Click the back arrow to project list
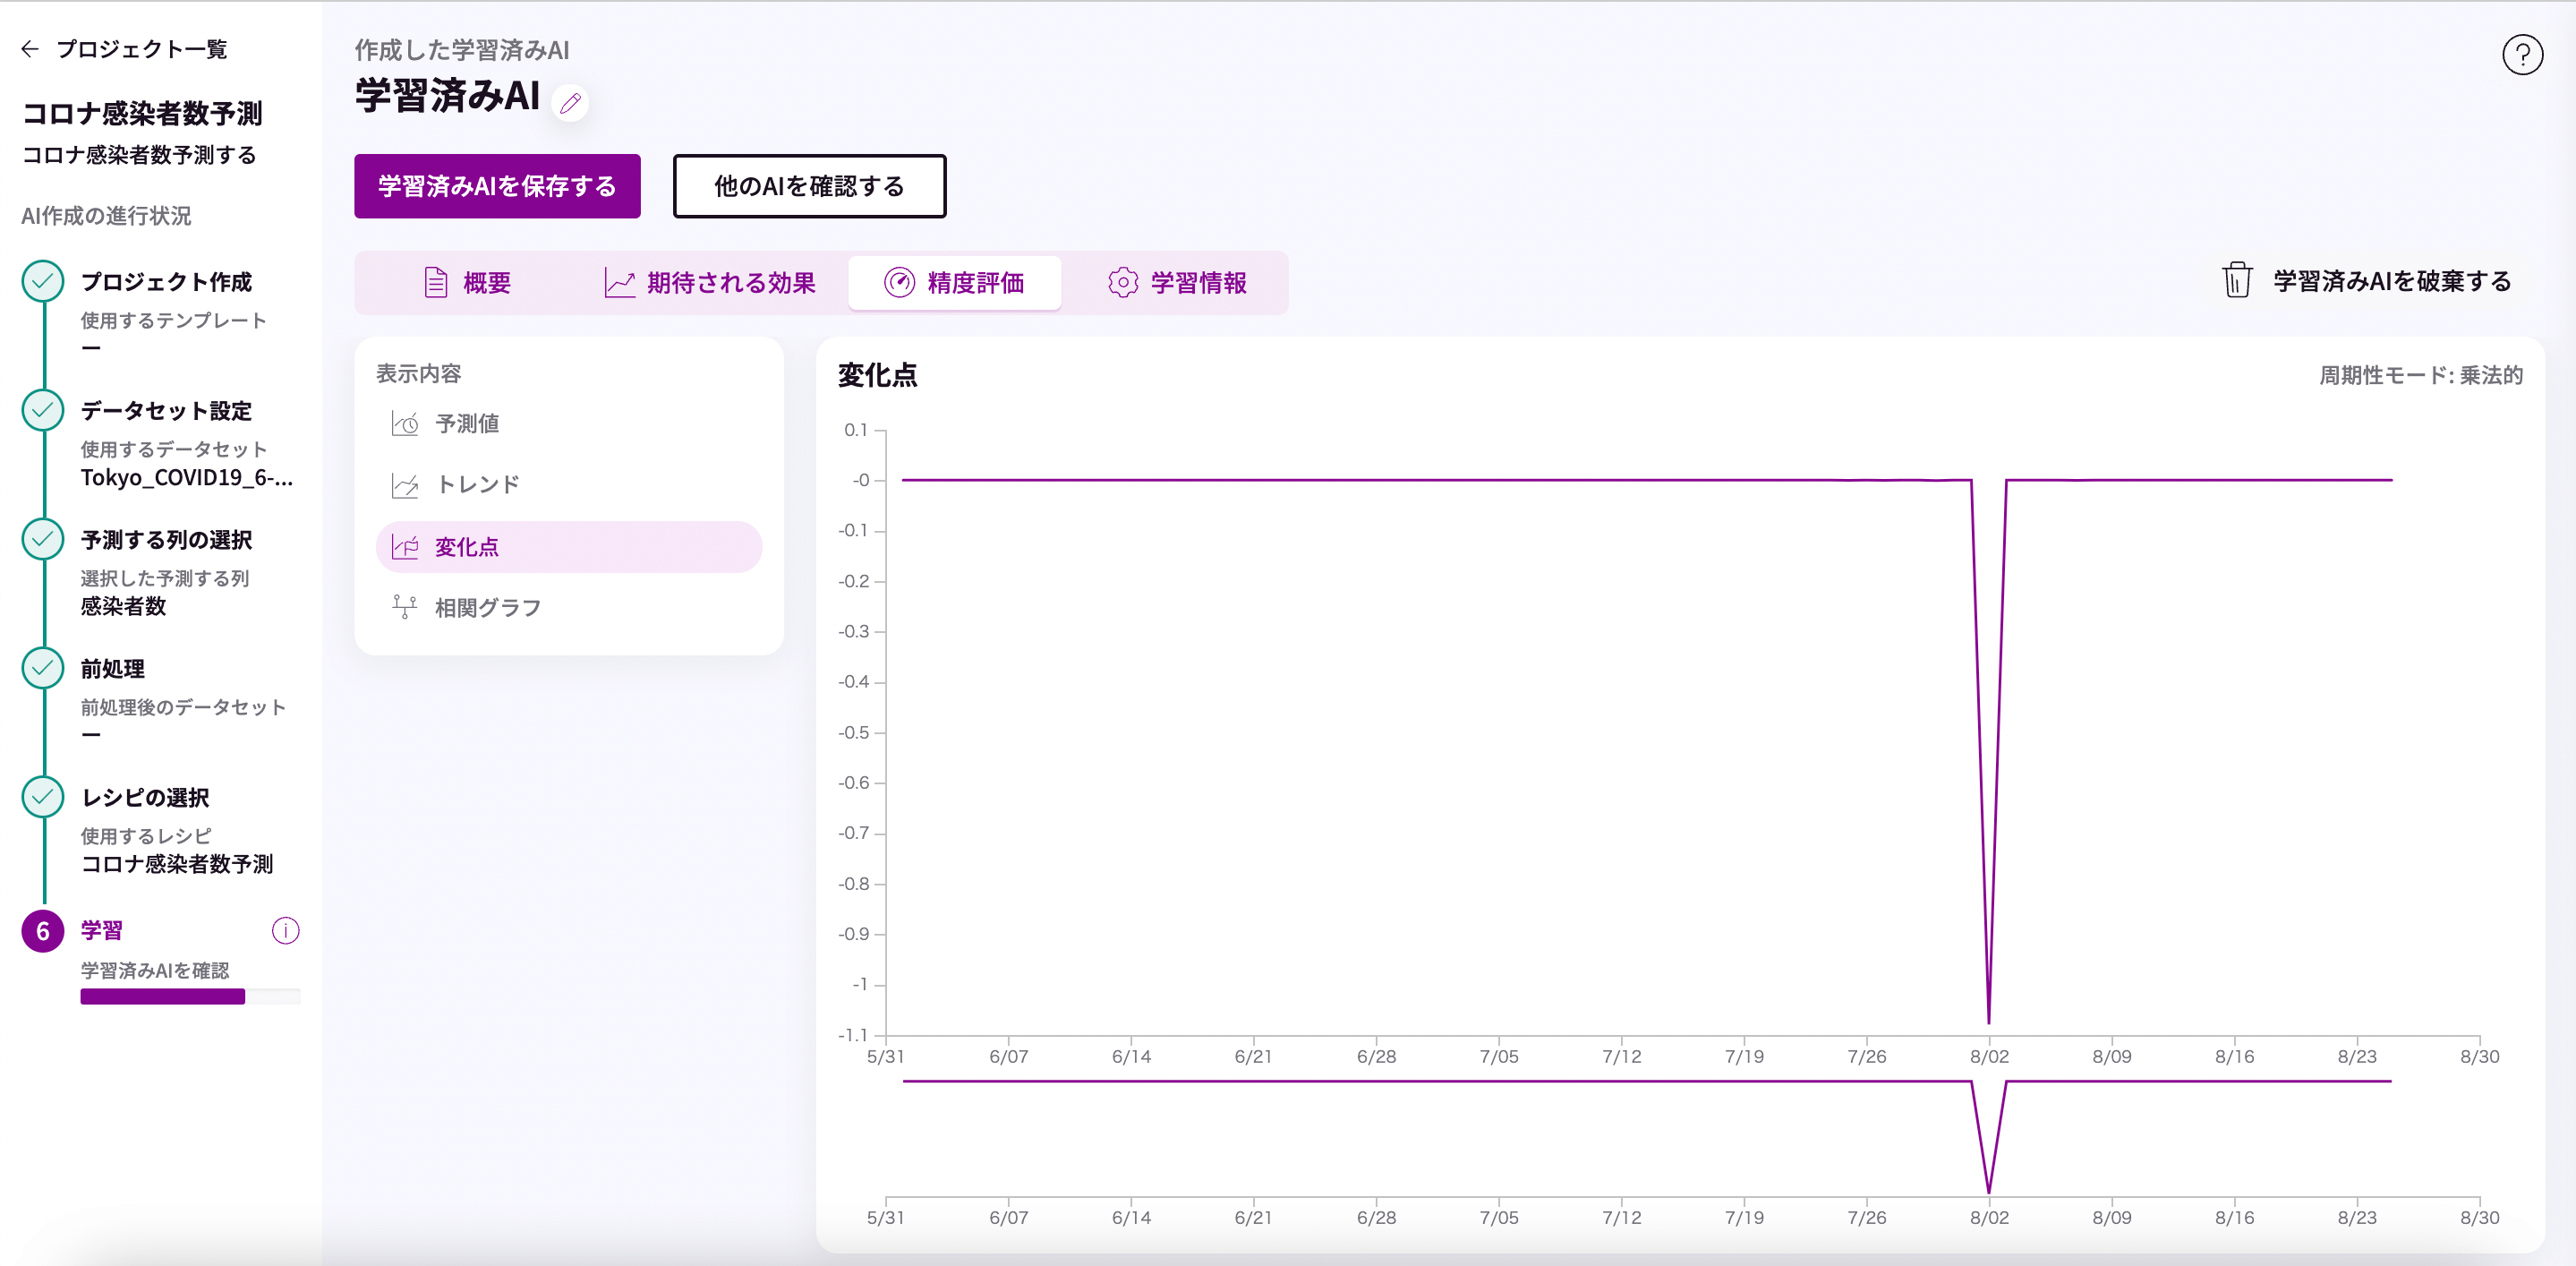Screen dimensions: 2576x1266 [x=30, y=49]
